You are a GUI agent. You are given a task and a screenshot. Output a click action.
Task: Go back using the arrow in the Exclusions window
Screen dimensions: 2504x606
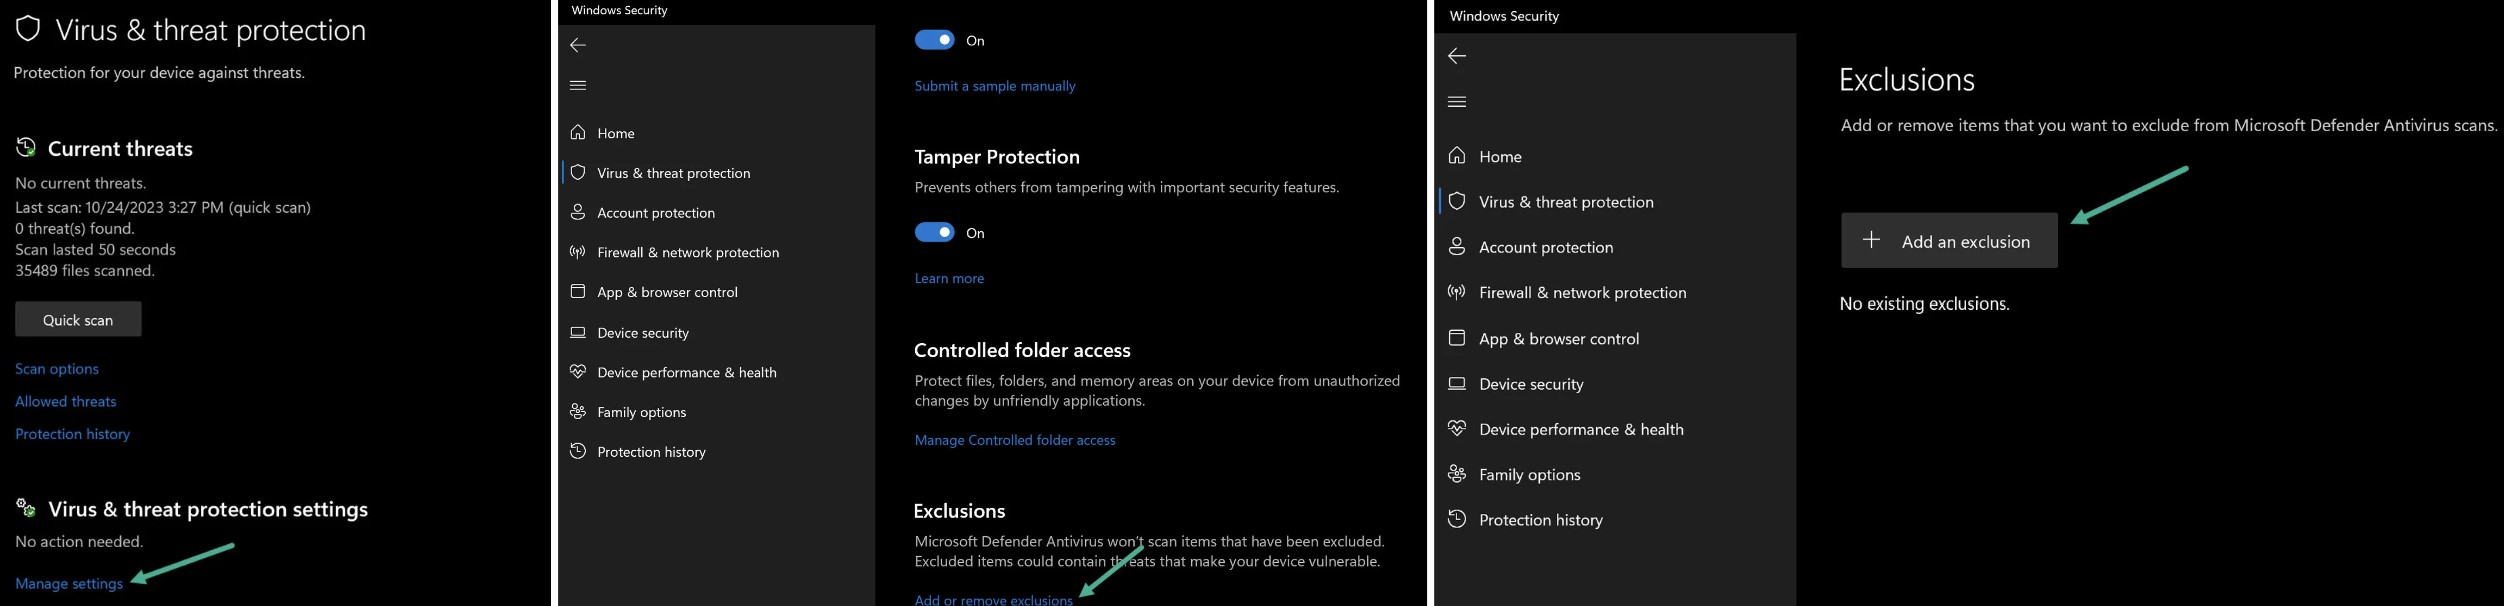click(1457, 56)
